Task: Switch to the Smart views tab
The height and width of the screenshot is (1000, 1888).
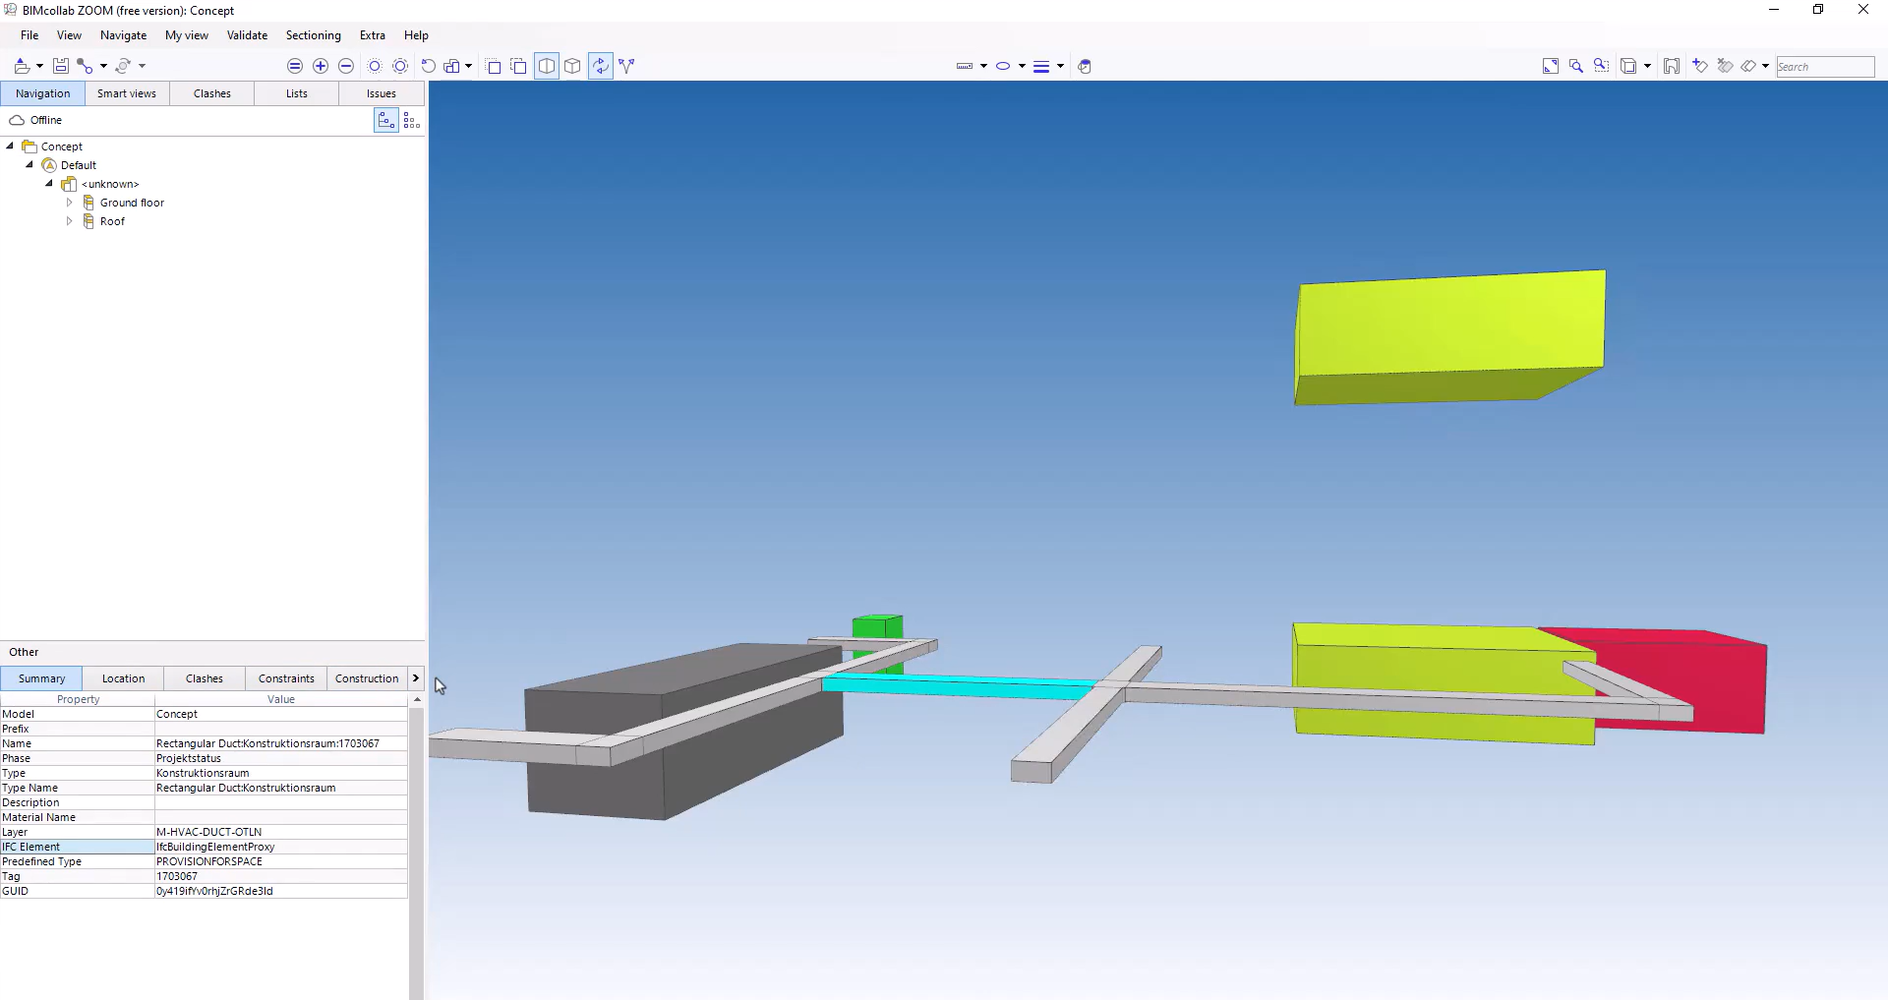Action: click(126, 93)
